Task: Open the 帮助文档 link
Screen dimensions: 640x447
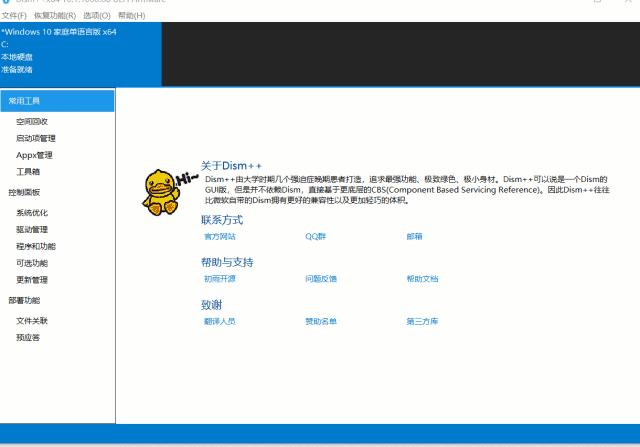Action: click(x=422, y=279)
